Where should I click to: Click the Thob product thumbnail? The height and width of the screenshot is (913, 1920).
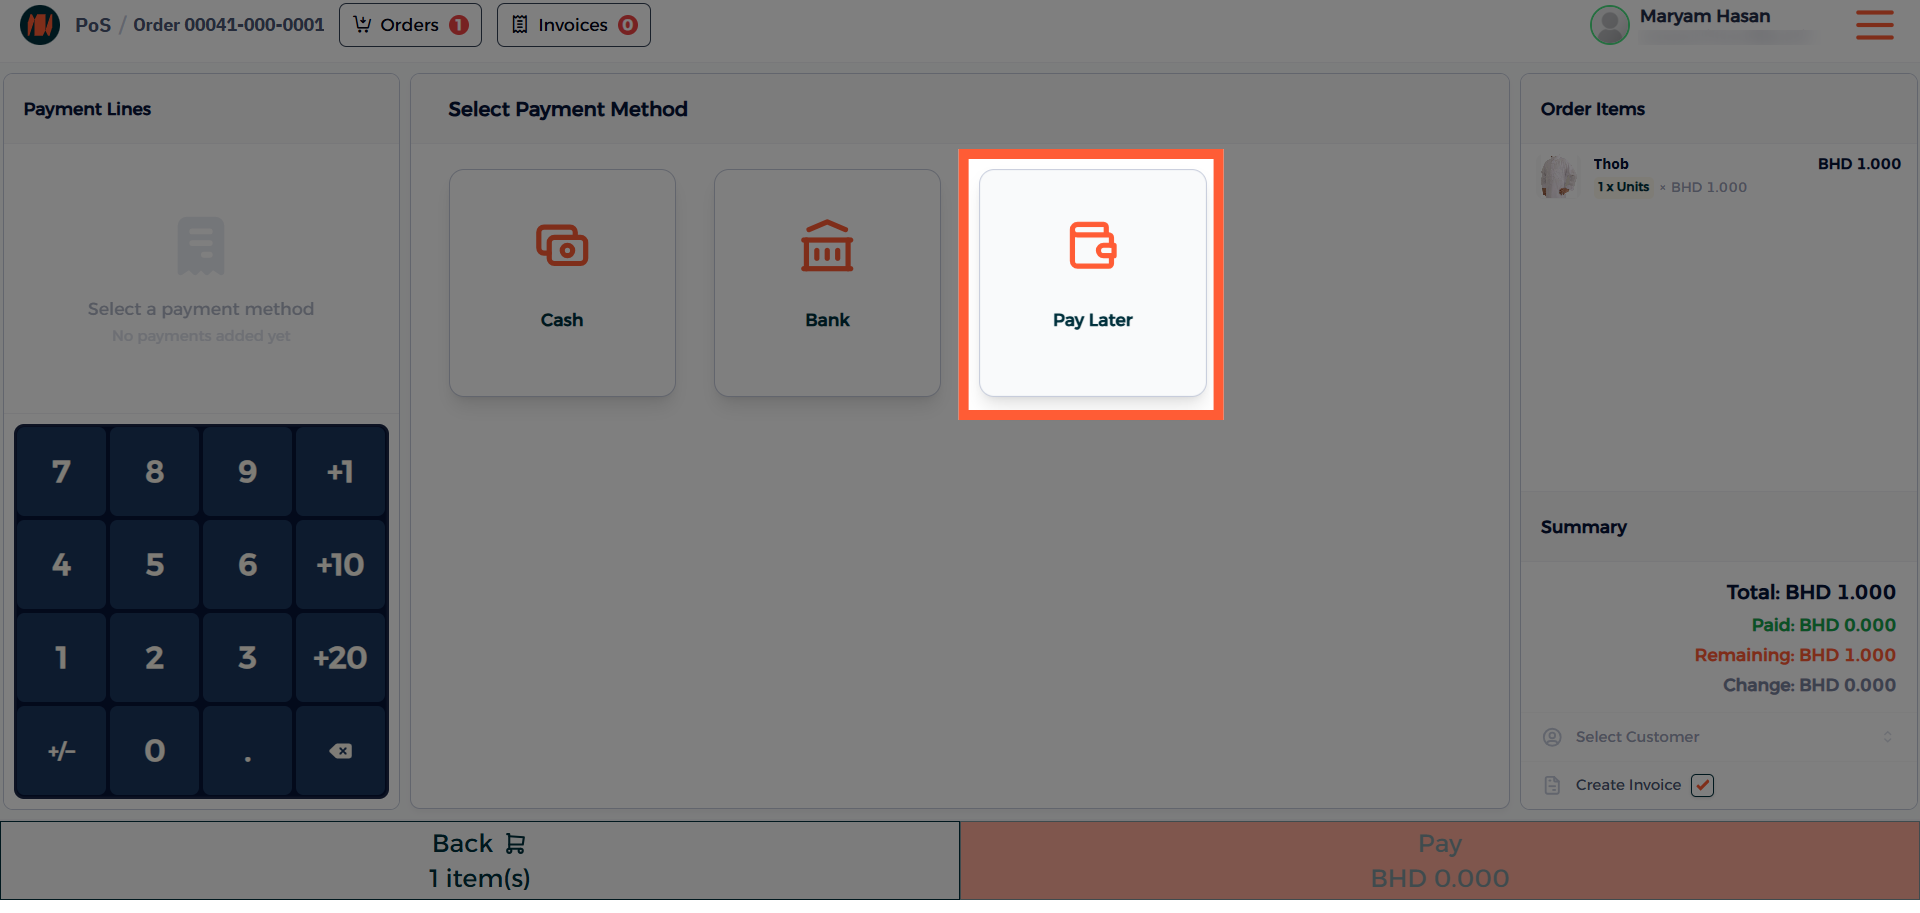point(1558,176)
